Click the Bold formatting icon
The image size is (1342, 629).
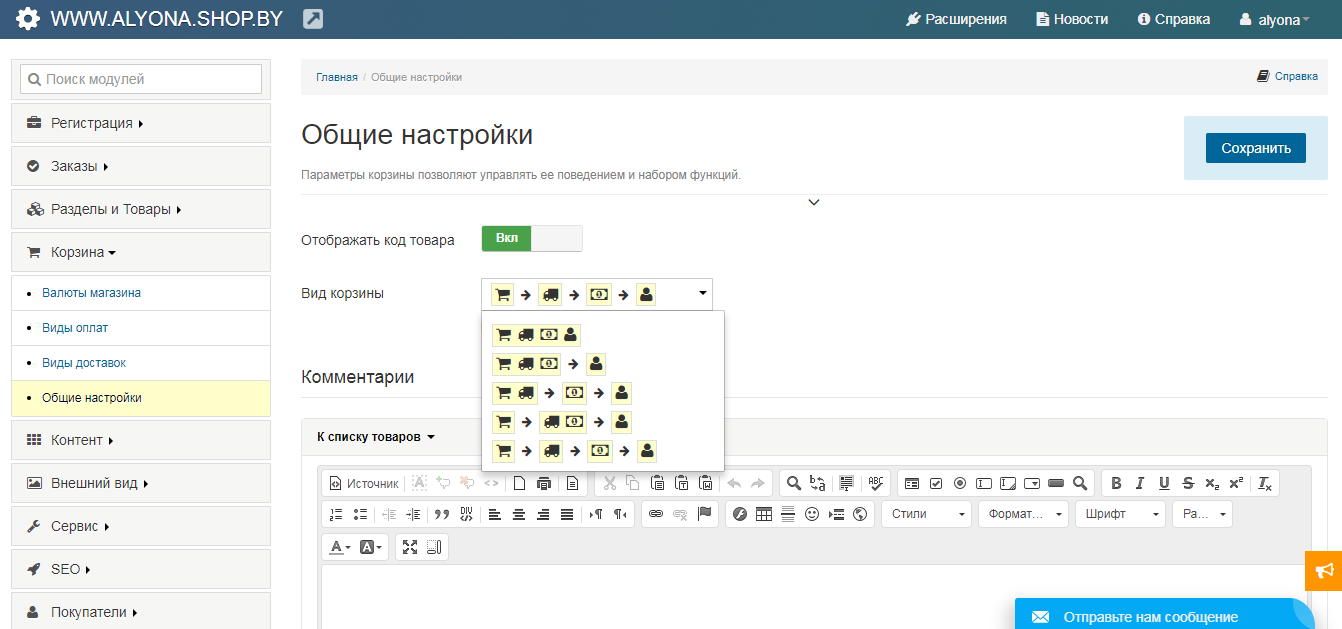(x=1117, y=484)
